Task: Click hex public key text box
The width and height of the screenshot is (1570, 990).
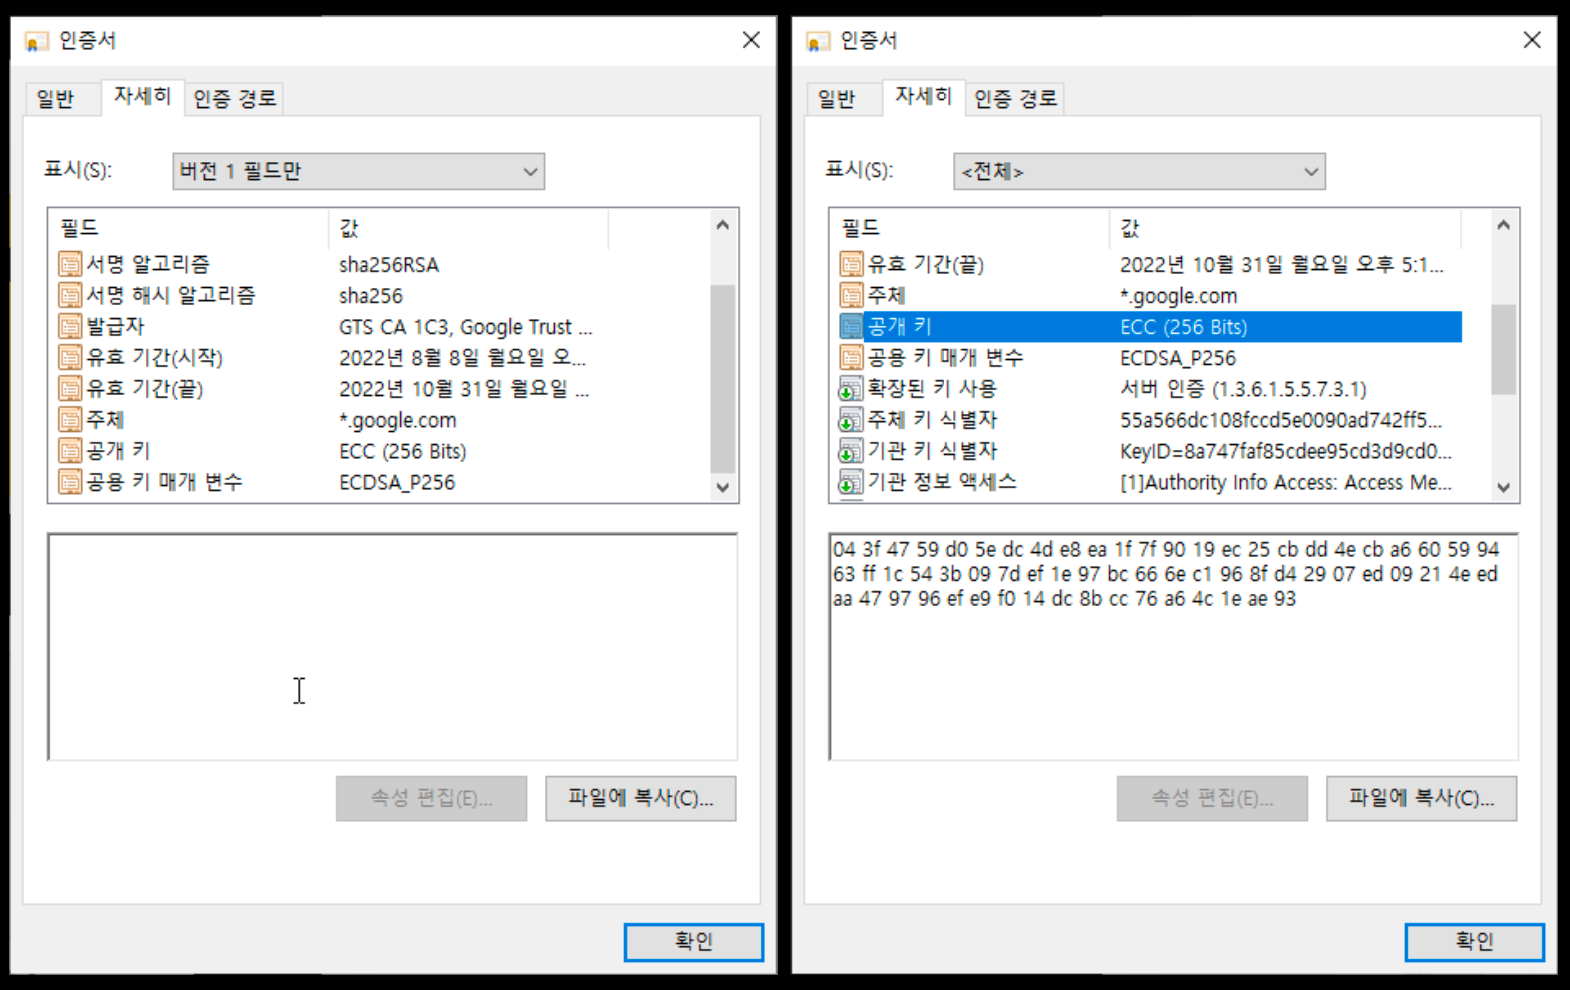Action: [1174, 647]
